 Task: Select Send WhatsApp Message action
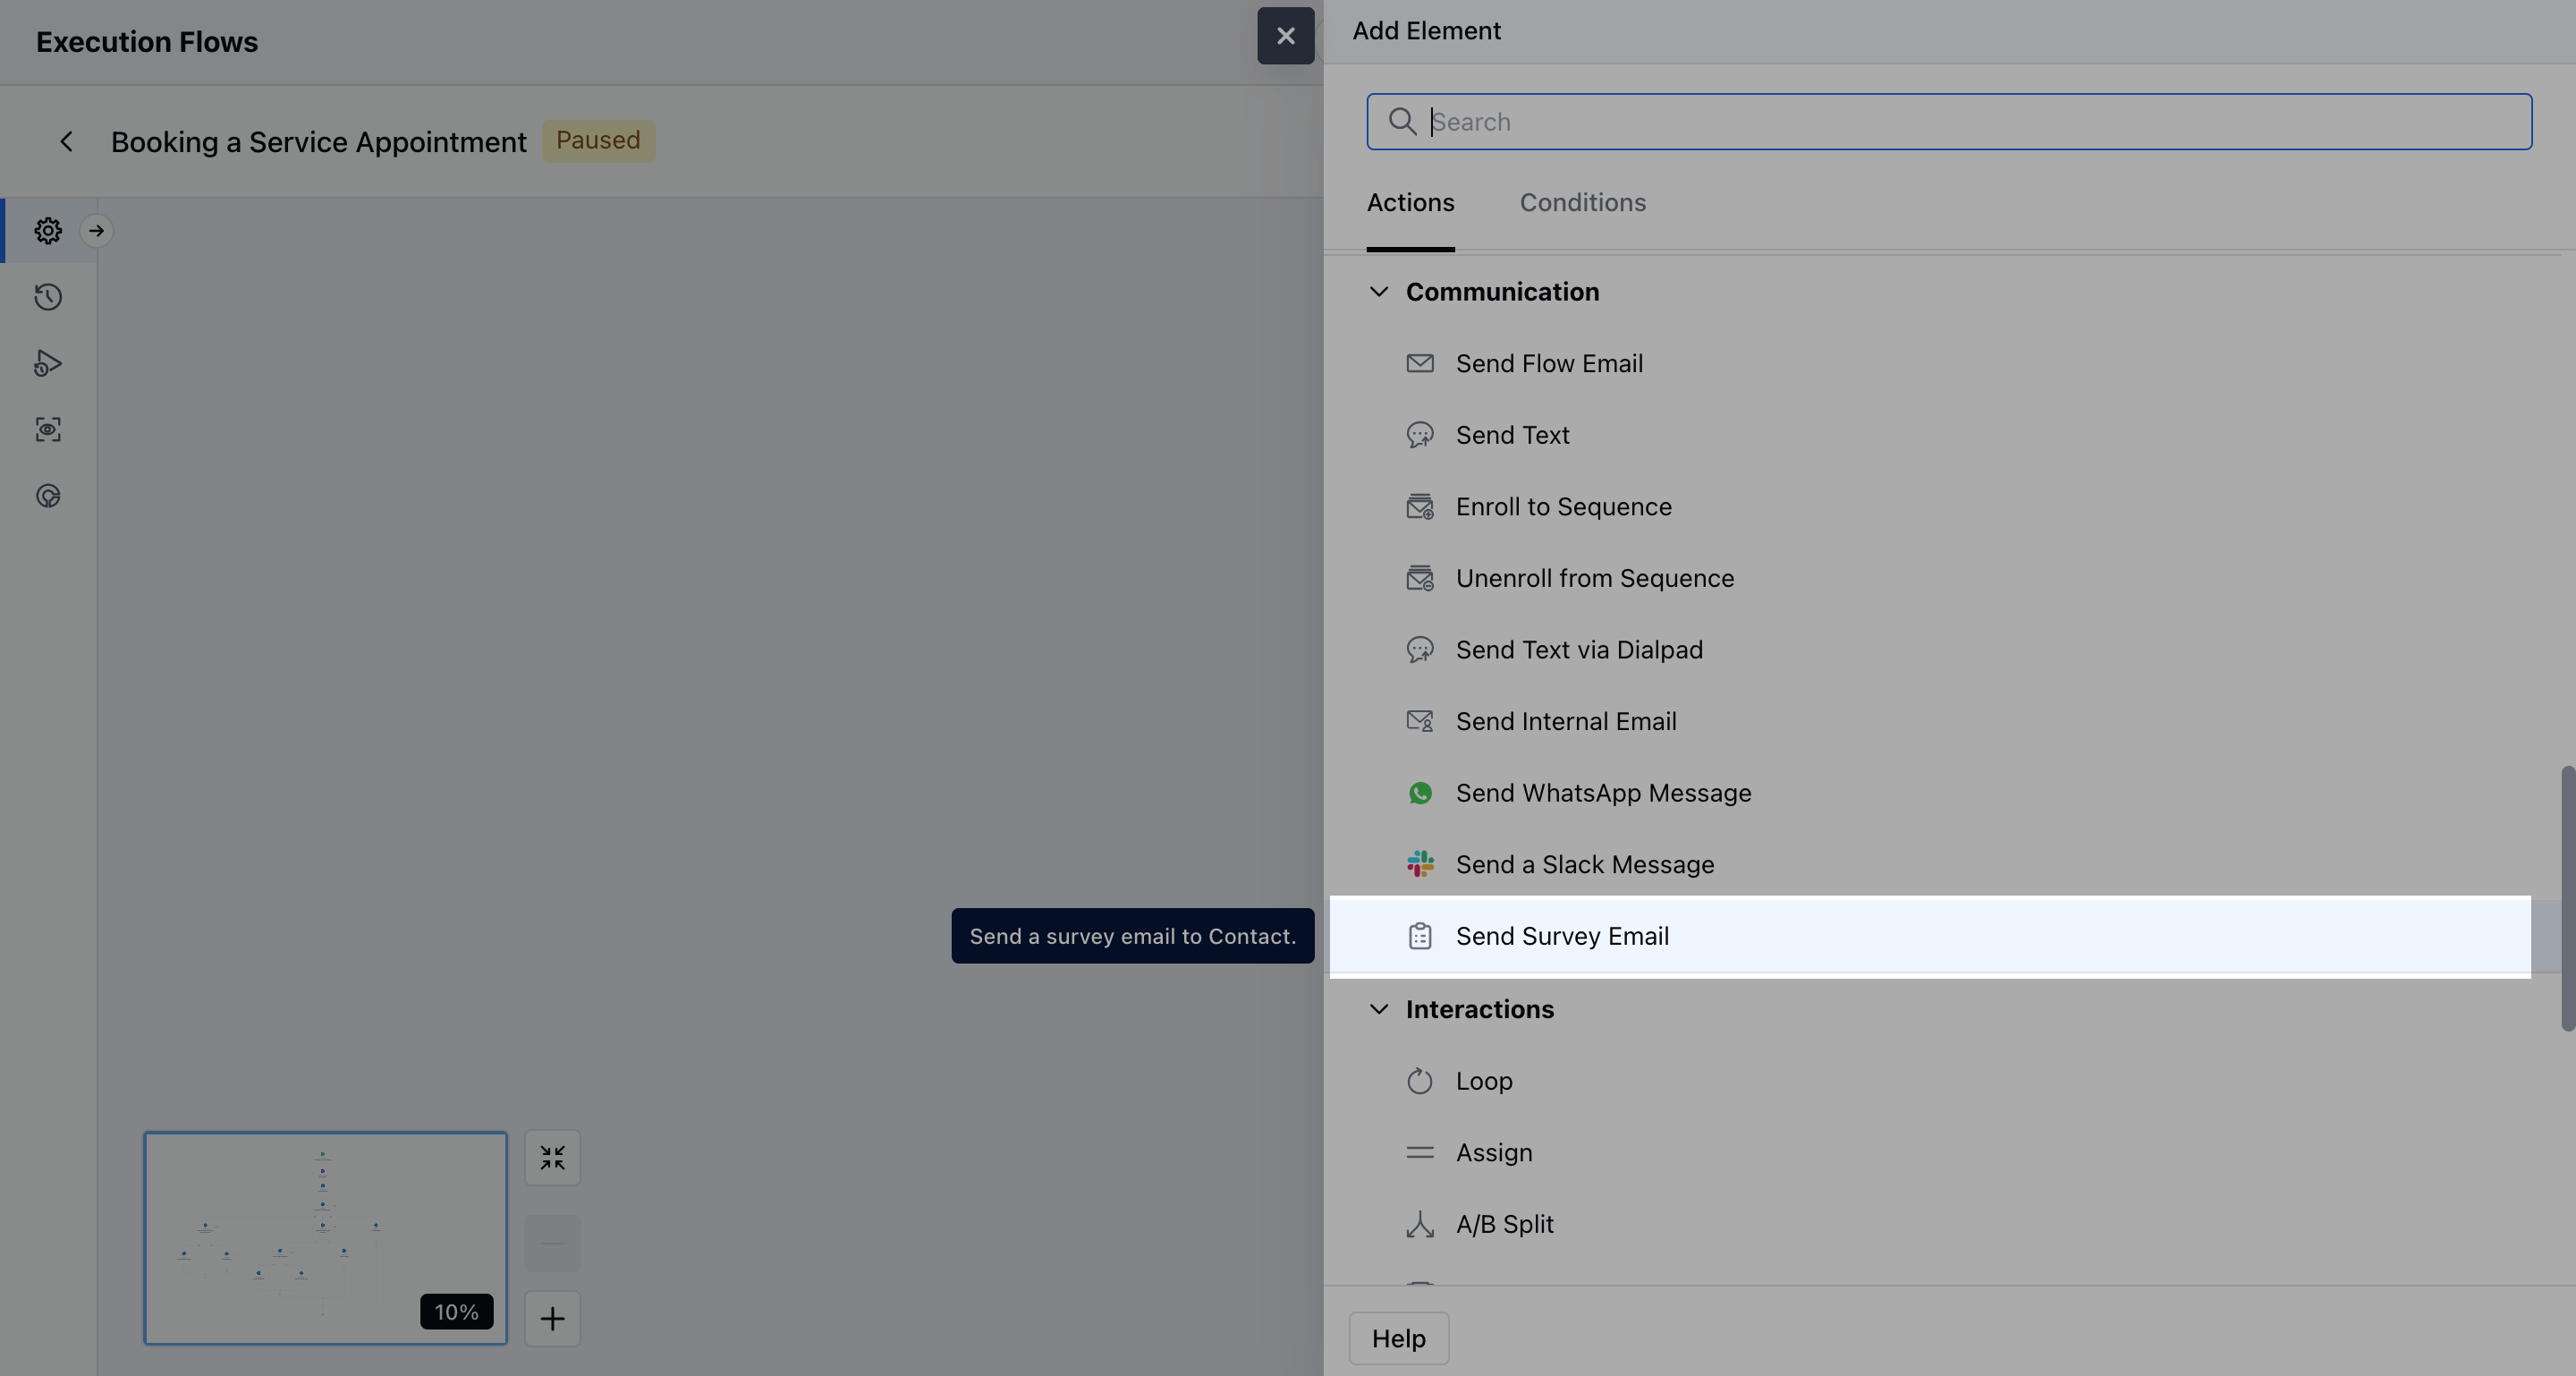point(1602,793)
